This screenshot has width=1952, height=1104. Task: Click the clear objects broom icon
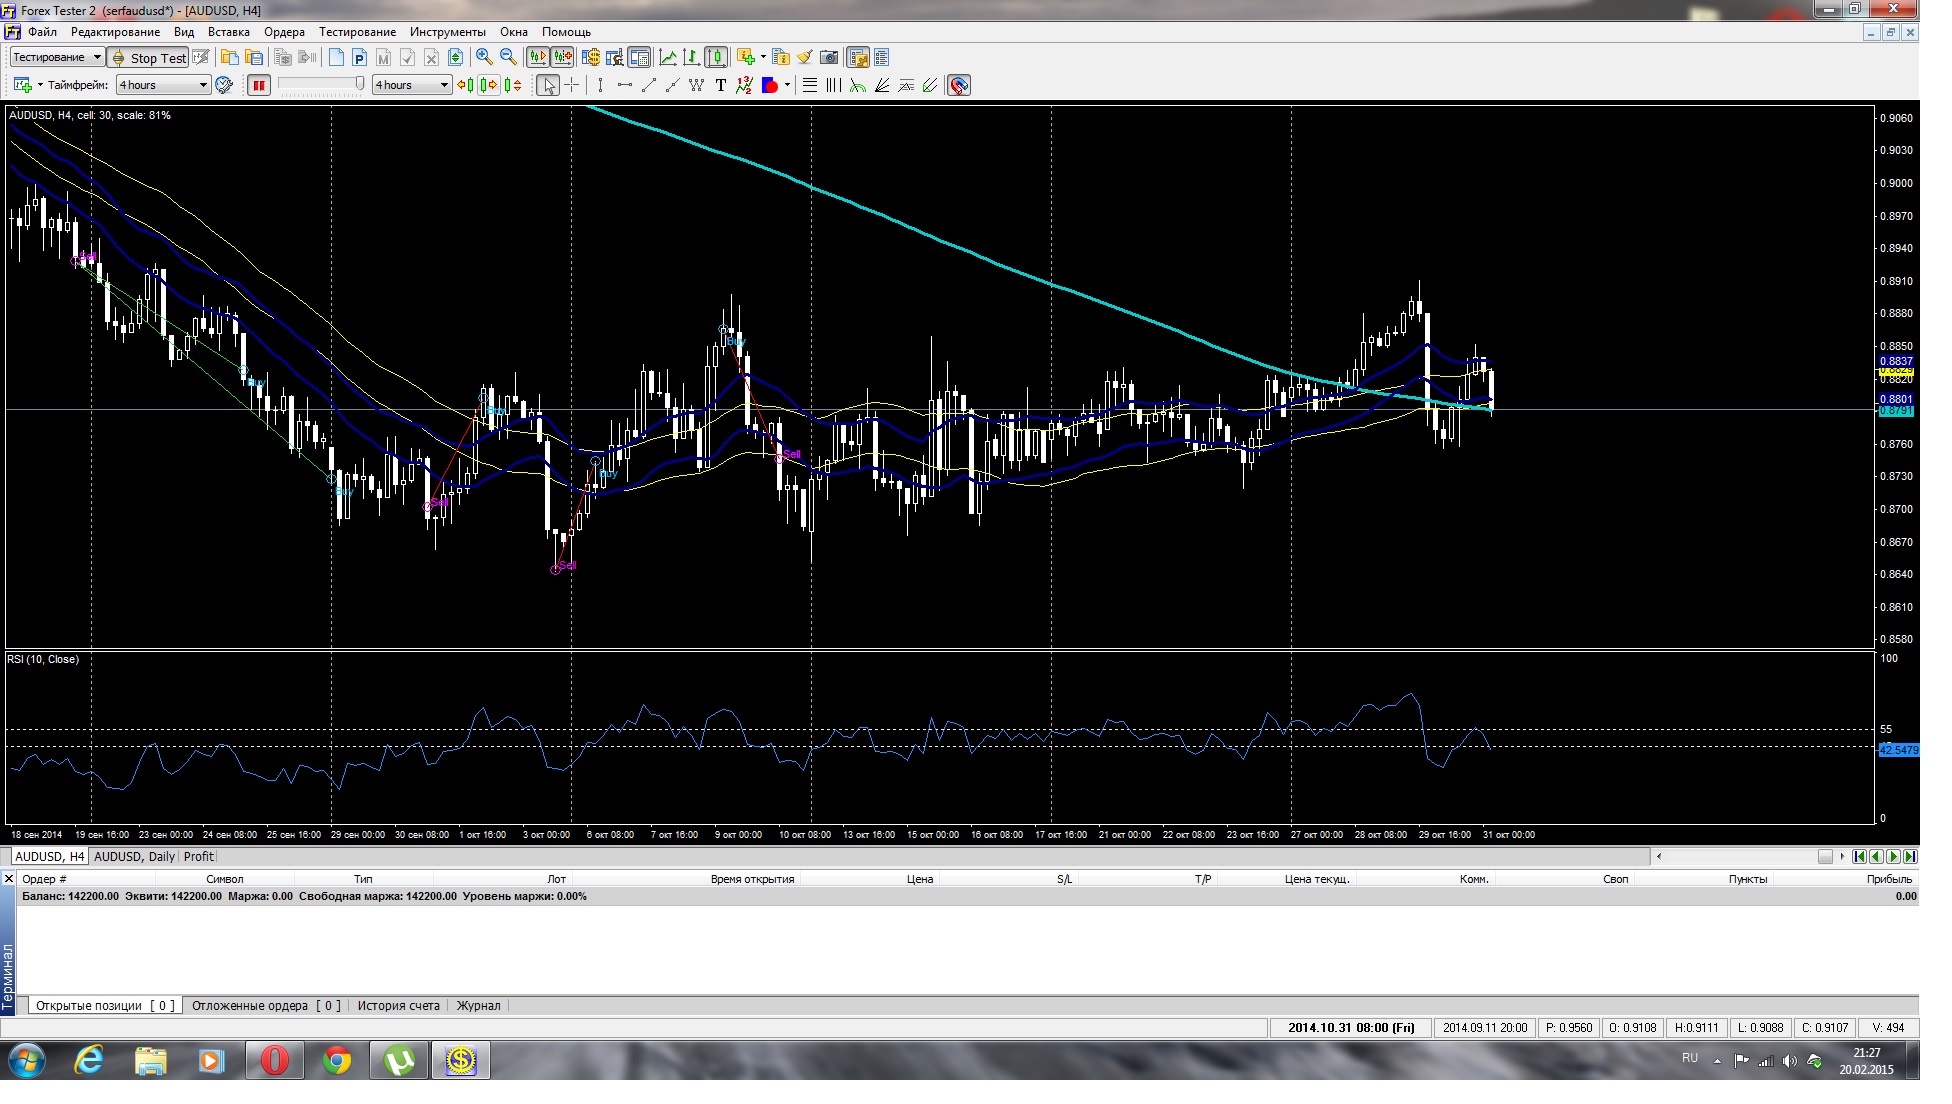[x=804, y=57]
